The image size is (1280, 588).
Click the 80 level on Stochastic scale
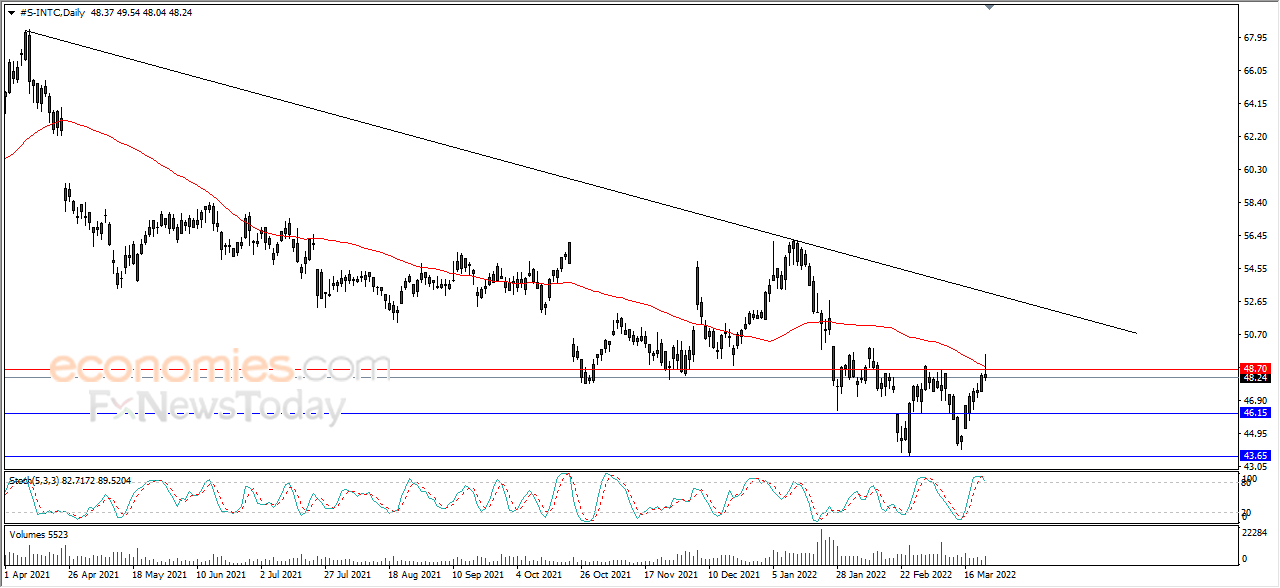[1247, 483]
